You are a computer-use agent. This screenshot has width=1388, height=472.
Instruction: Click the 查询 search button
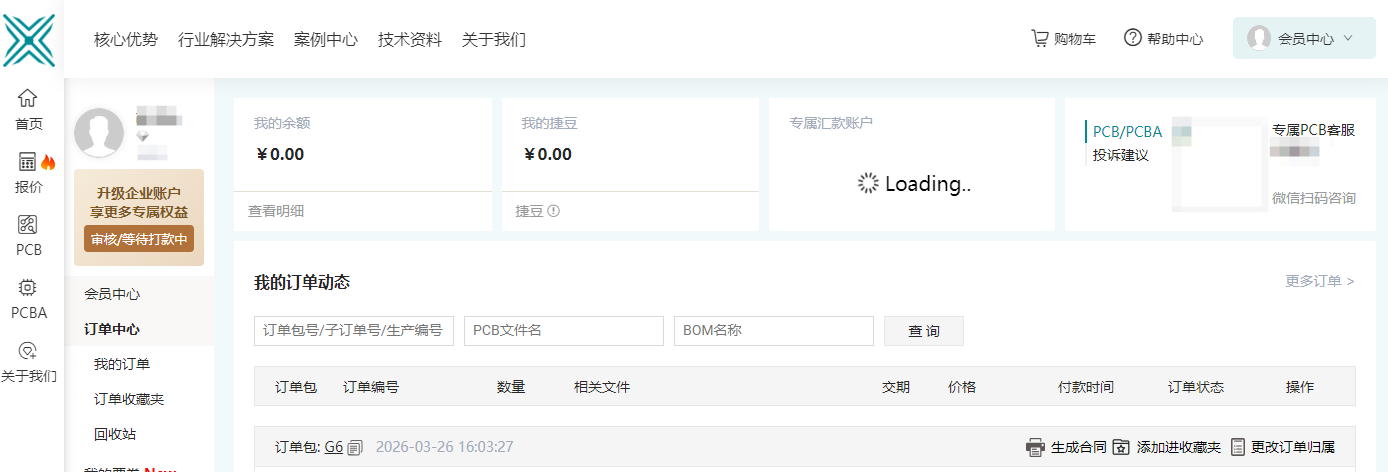click(923, 331)
